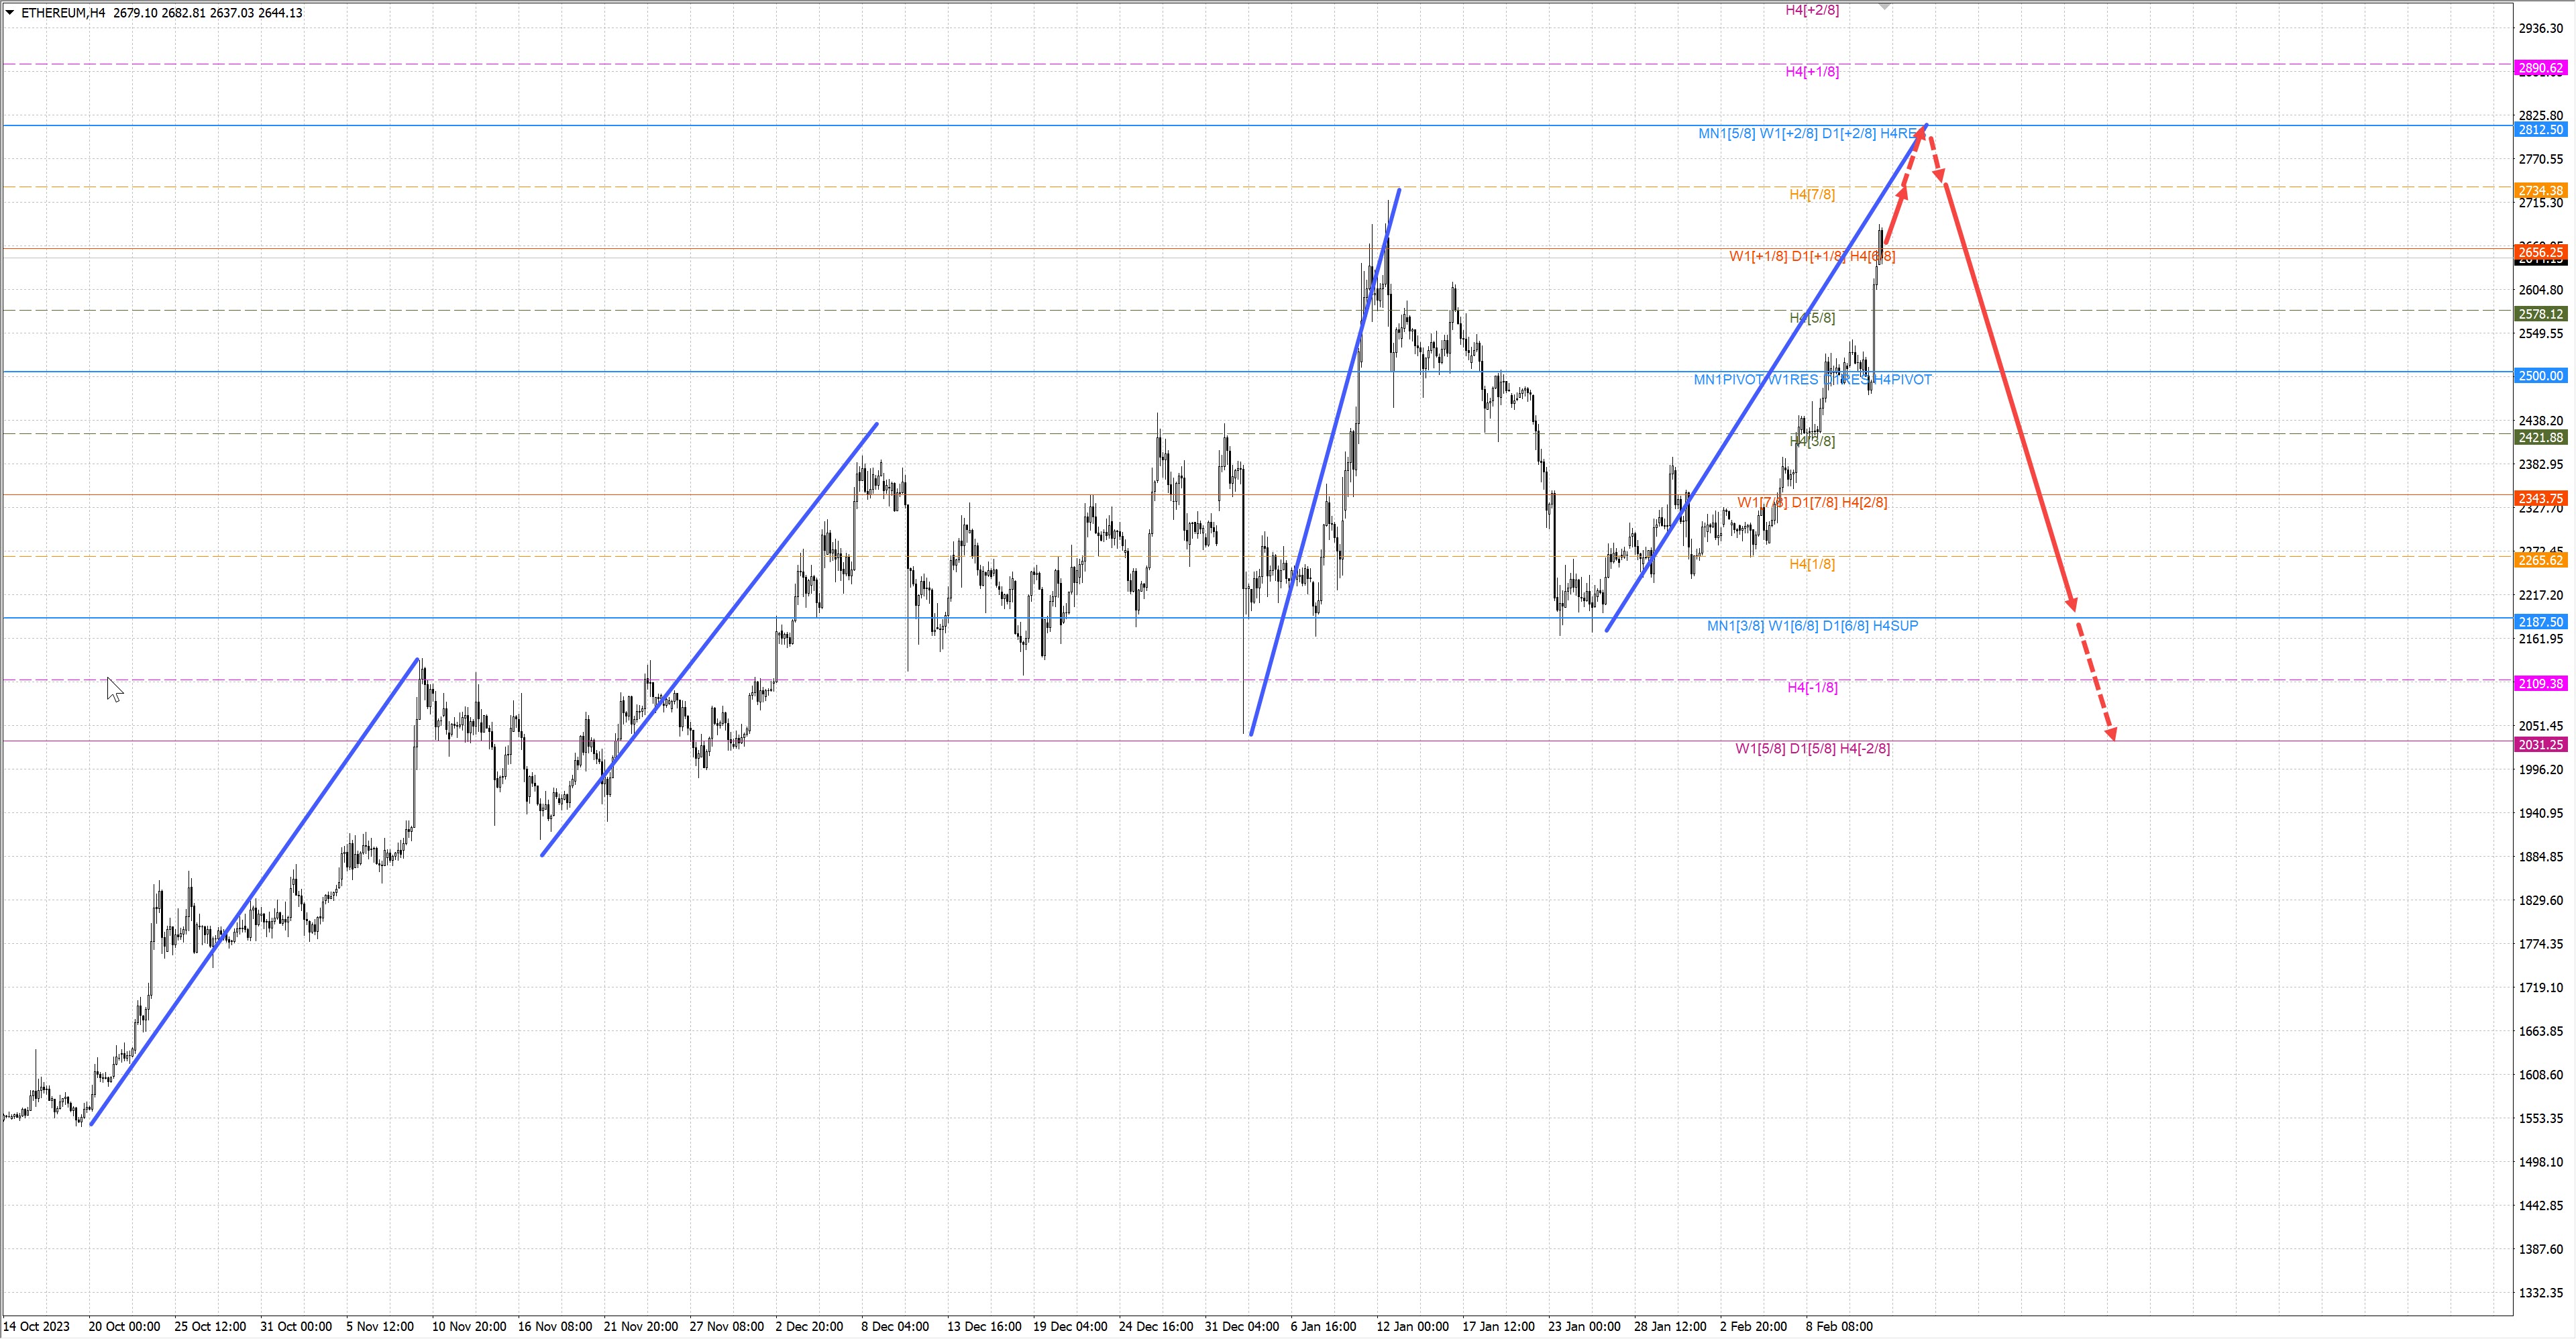Click the 14 Oct 2023 date label
Screen dimensions: 2576x1339
coord(37,1327)
